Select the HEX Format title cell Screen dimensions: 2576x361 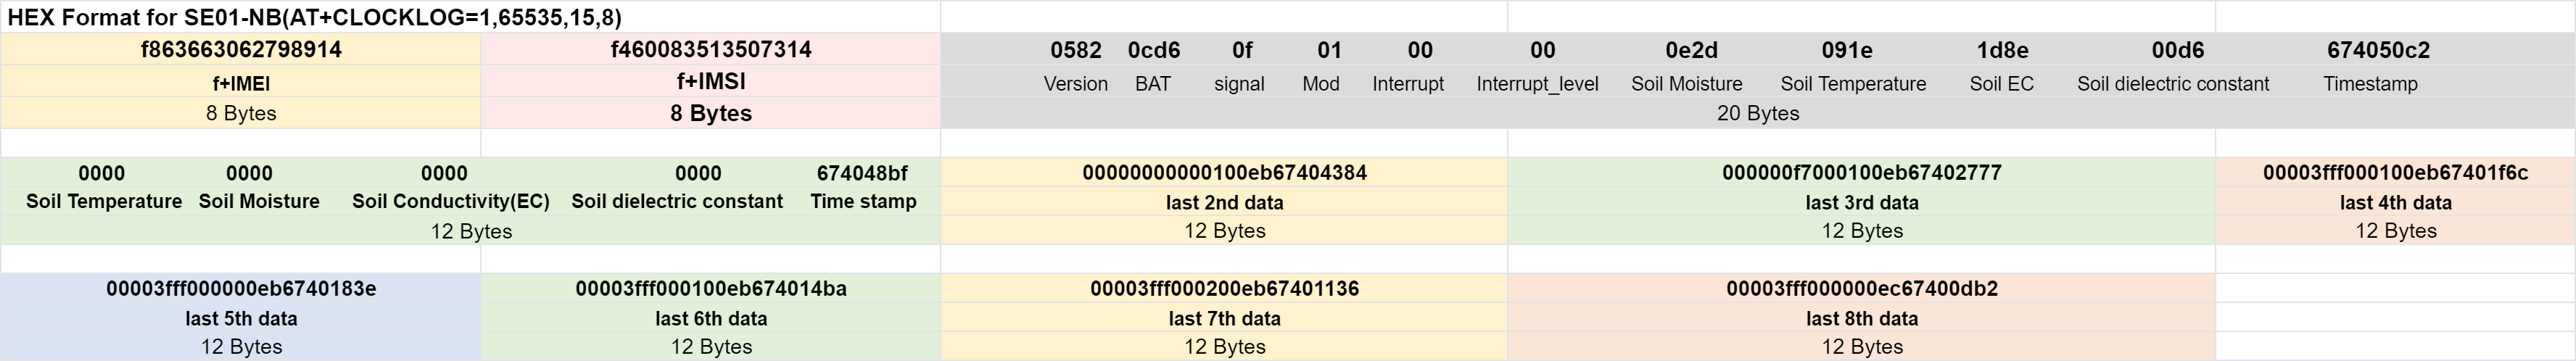tap(470, 17)
